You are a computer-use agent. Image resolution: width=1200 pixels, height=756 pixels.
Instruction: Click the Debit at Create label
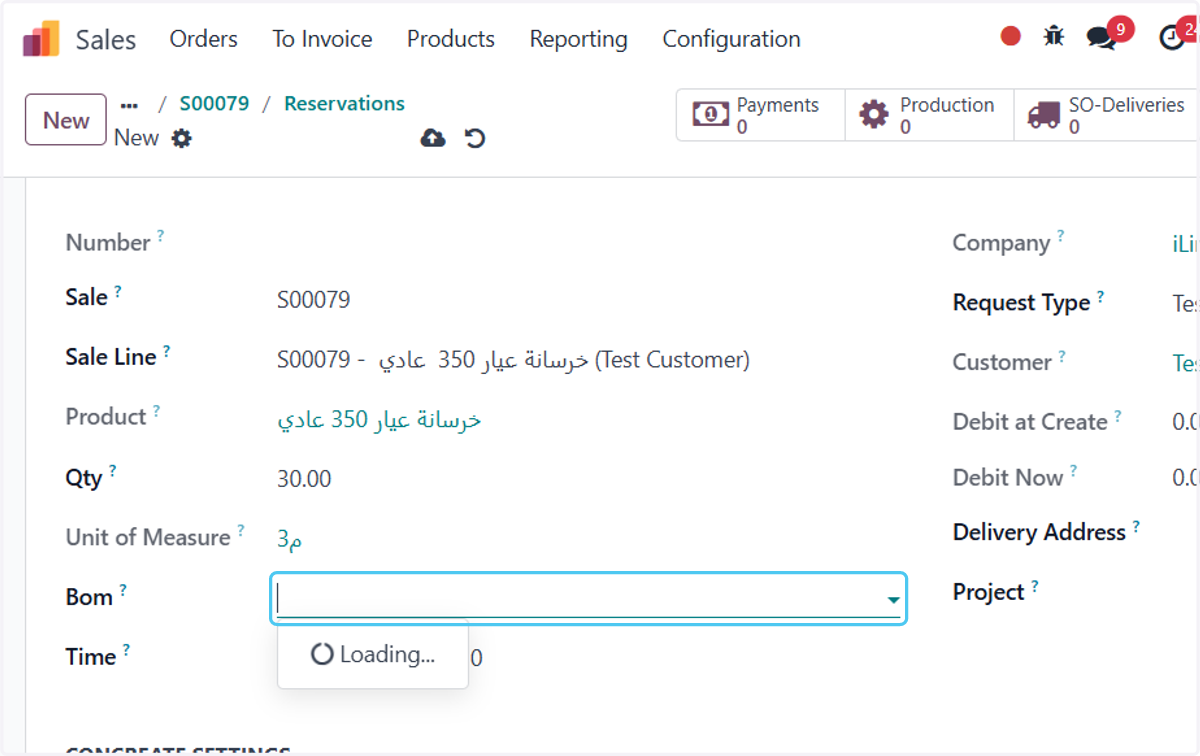pos(1030,422)
